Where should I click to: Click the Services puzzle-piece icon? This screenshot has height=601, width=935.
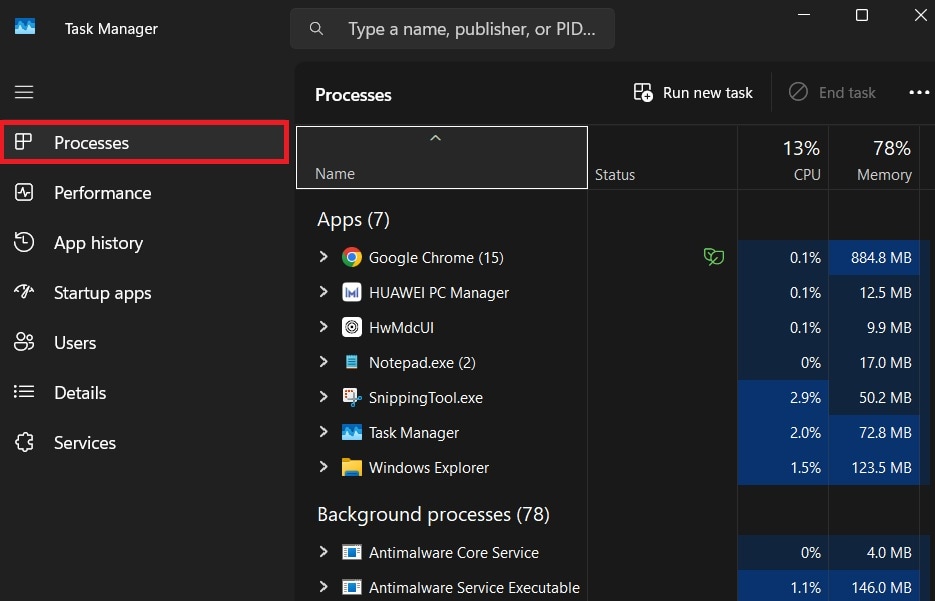click(24, 442)
